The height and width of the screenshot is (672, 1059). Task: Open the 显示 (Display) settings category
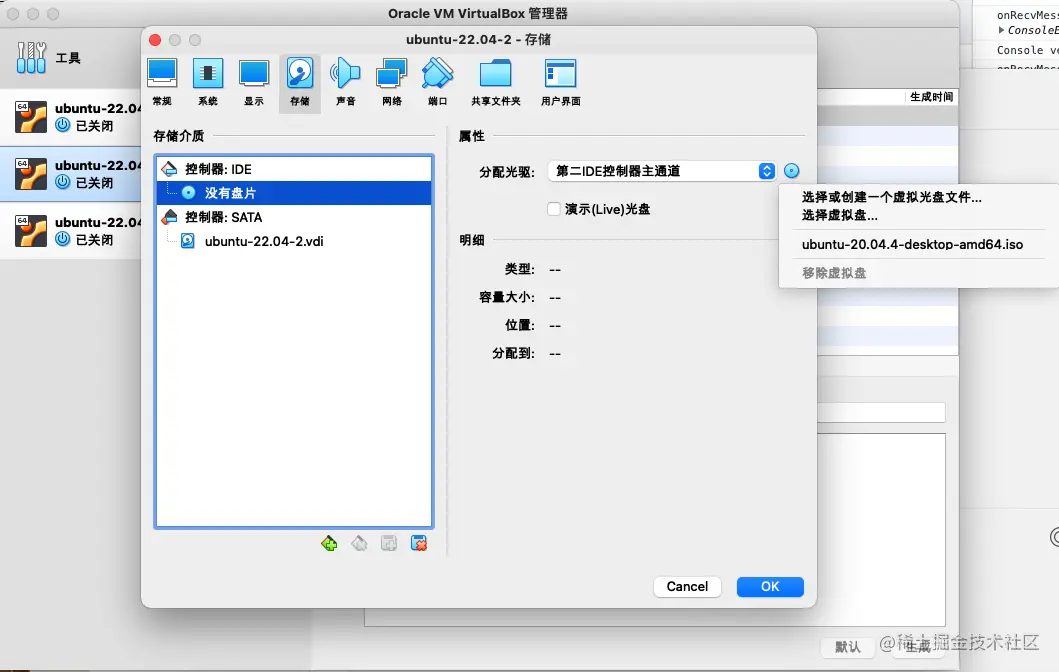tap(254, 82)
